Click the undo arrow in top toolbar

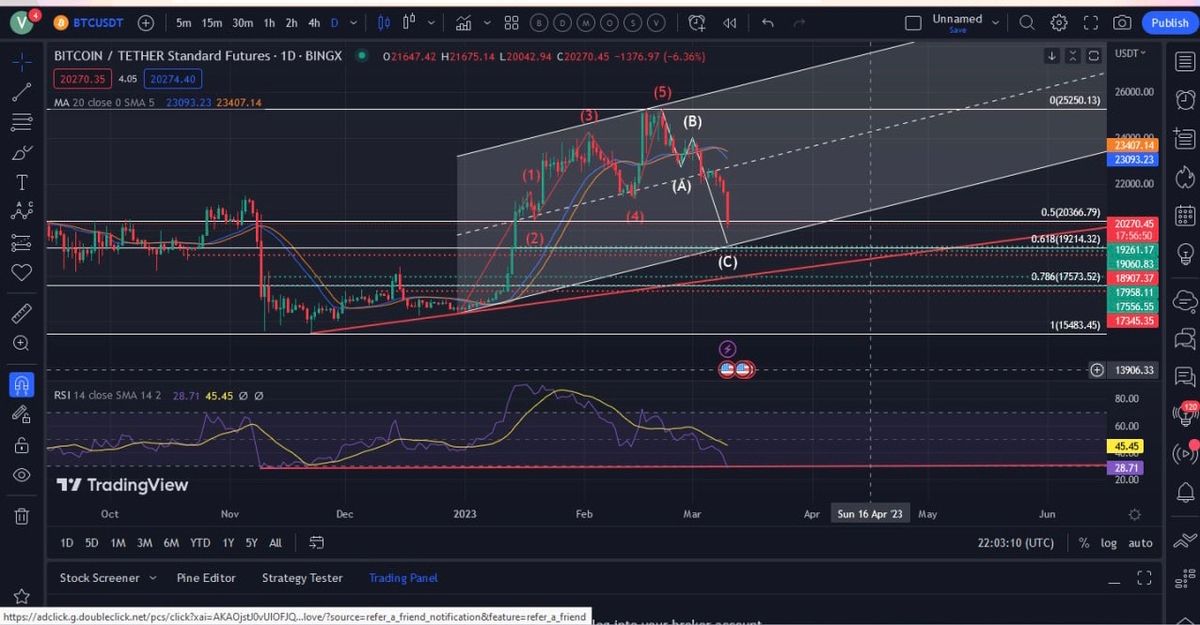tap(767, 22)
